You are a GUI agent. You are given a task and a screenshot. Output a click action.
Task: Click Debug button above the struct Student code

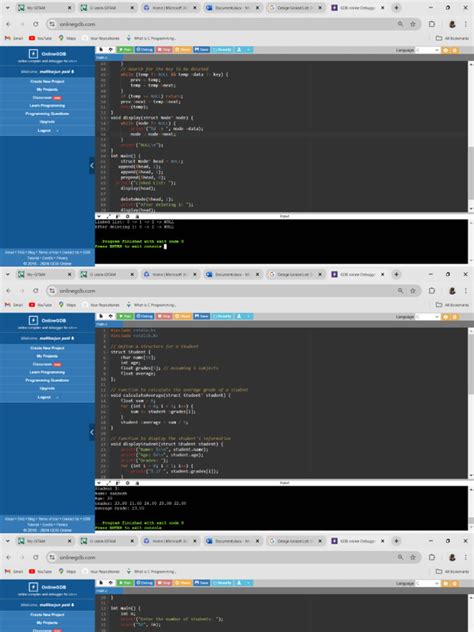(x=144, y=316)
